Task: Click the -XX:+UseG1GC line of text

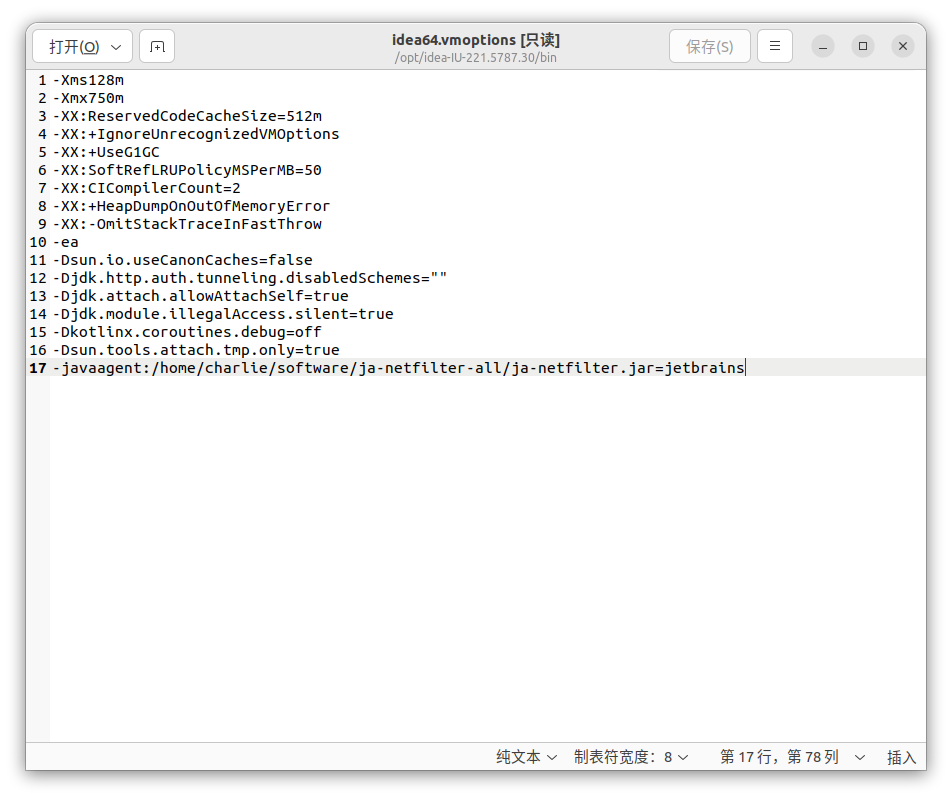Action: pos(106,152)
